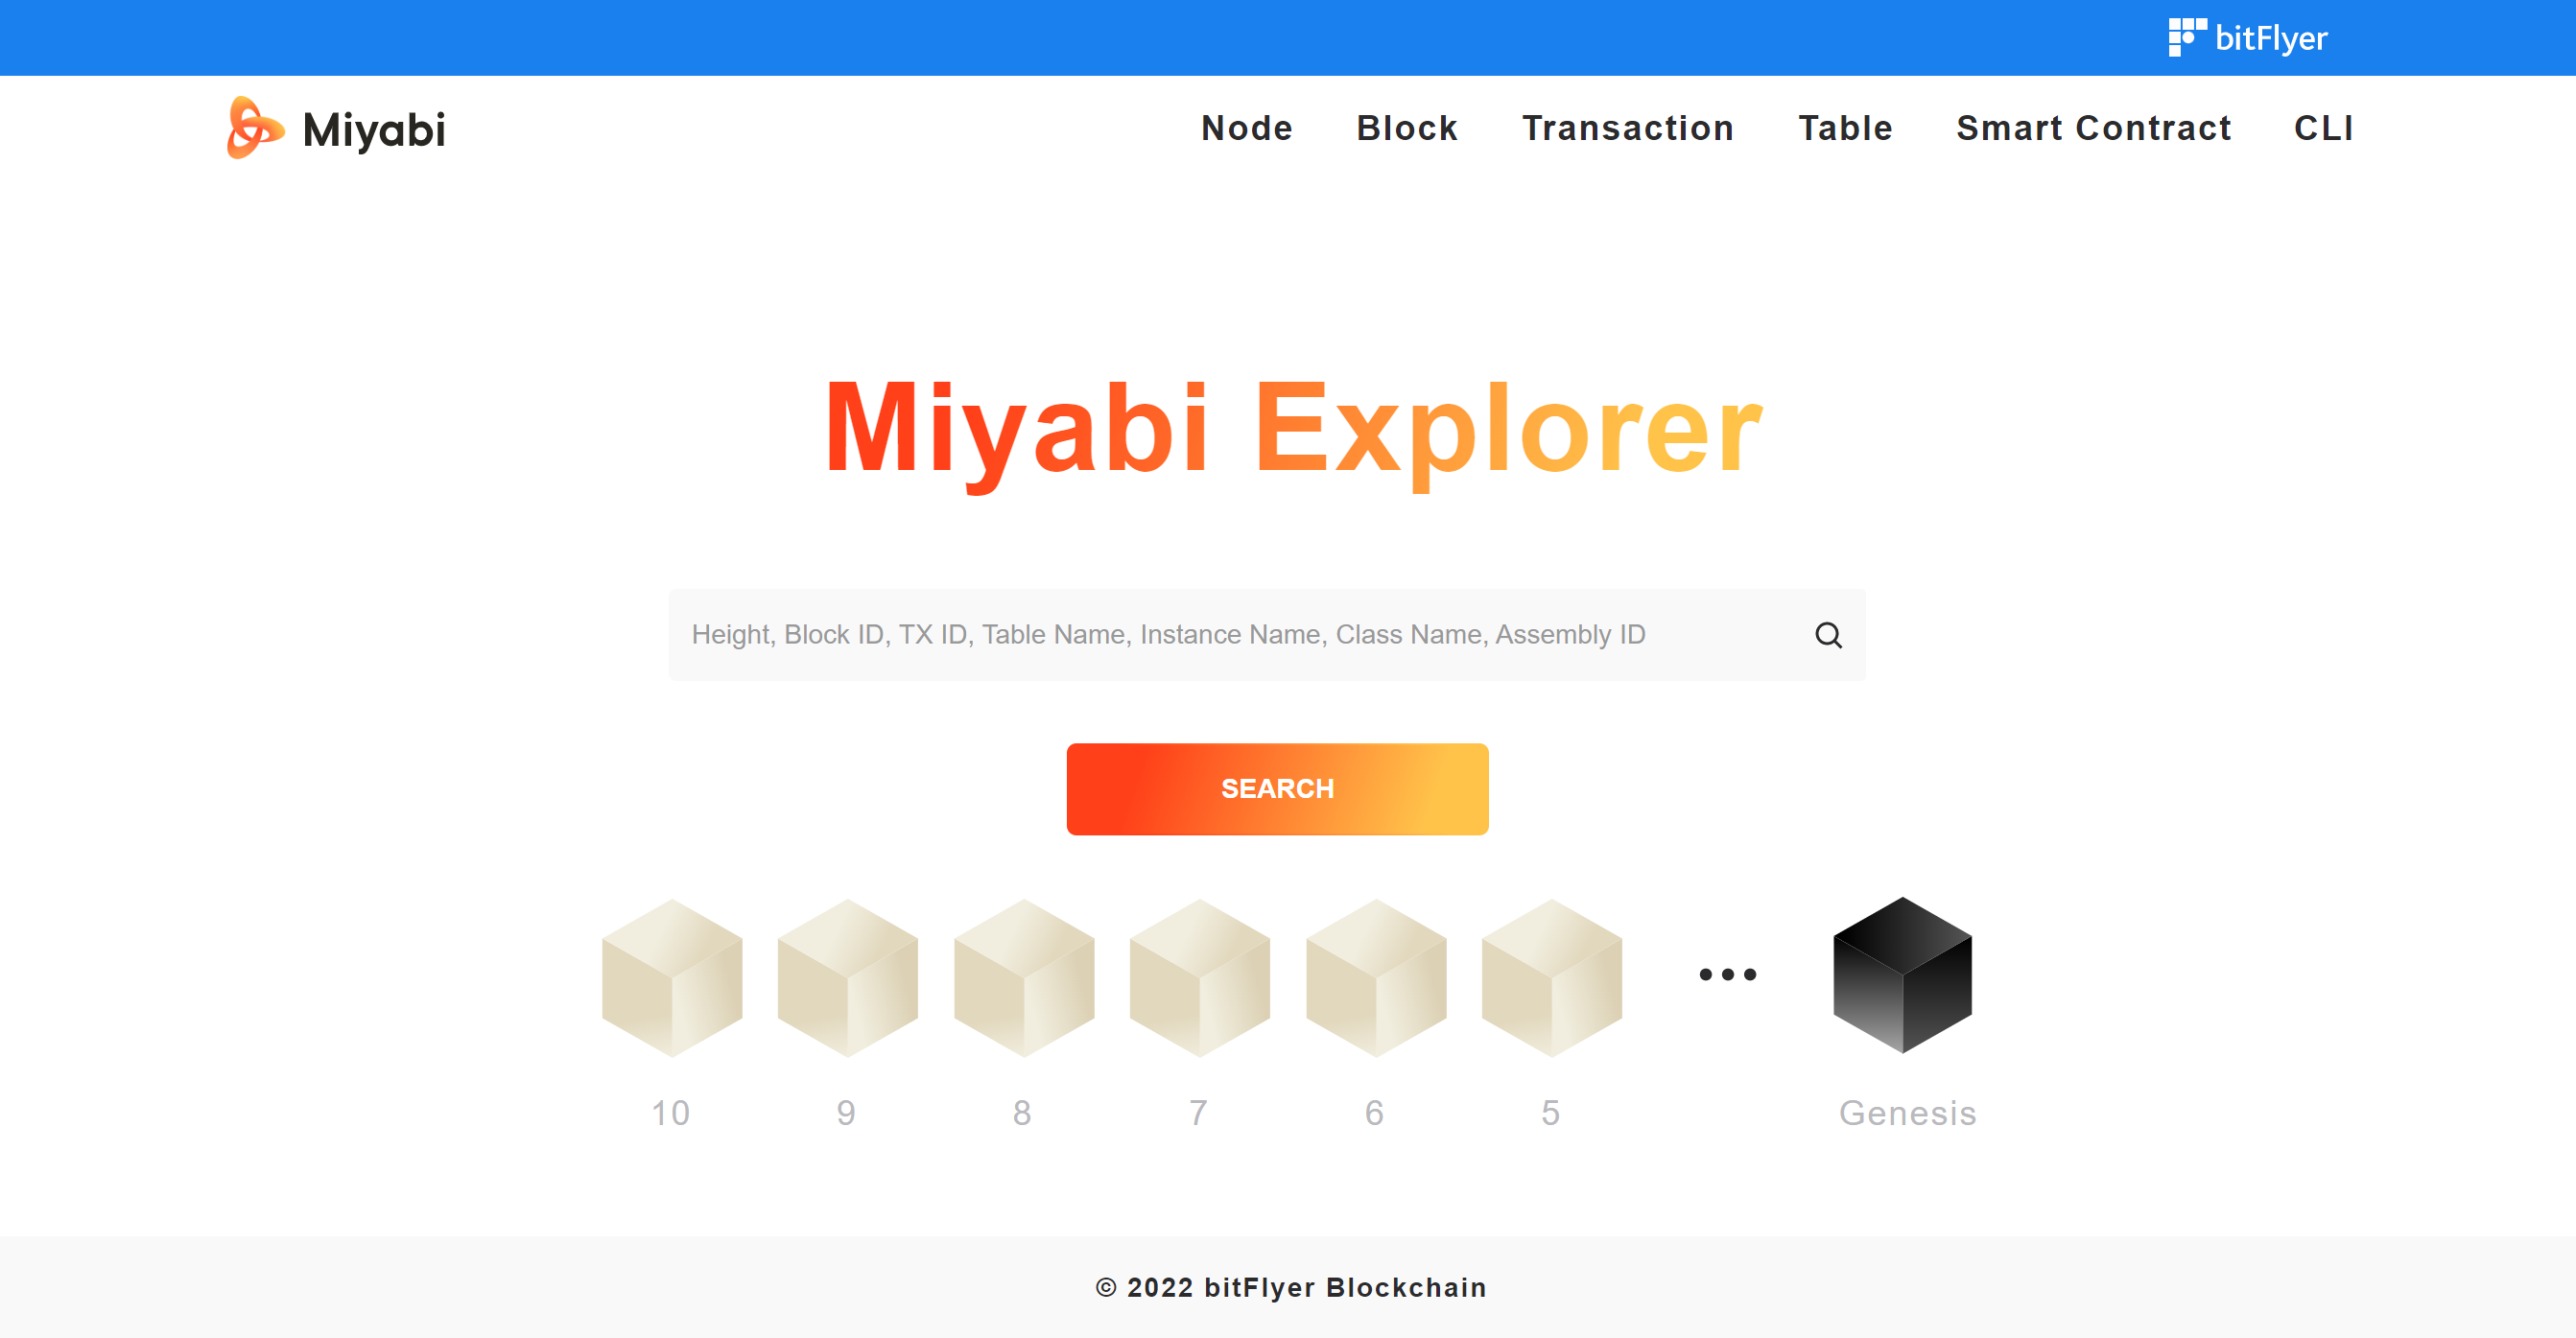This screenshot has width=2576, height=1338.
Task: Expand the three dots between blocks
Action: [1727, 974]
